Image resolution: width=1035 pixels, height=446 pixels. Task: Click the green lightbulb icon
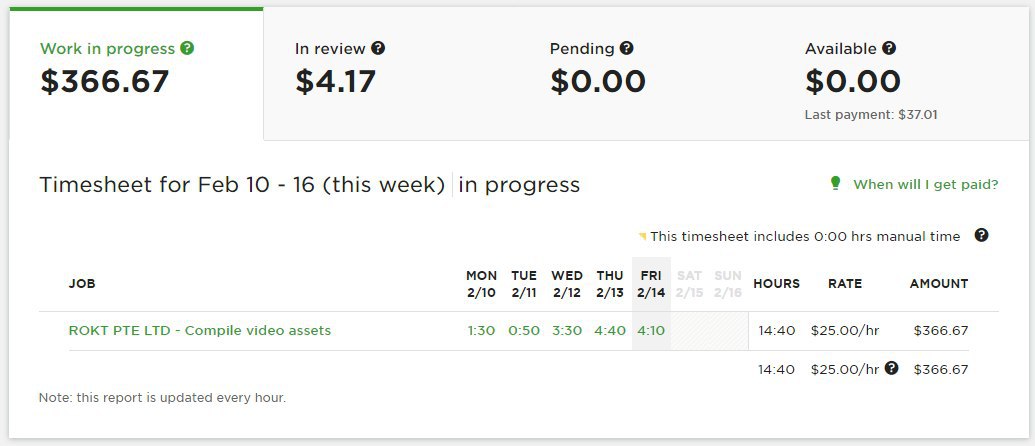click(x=836, y=184)
